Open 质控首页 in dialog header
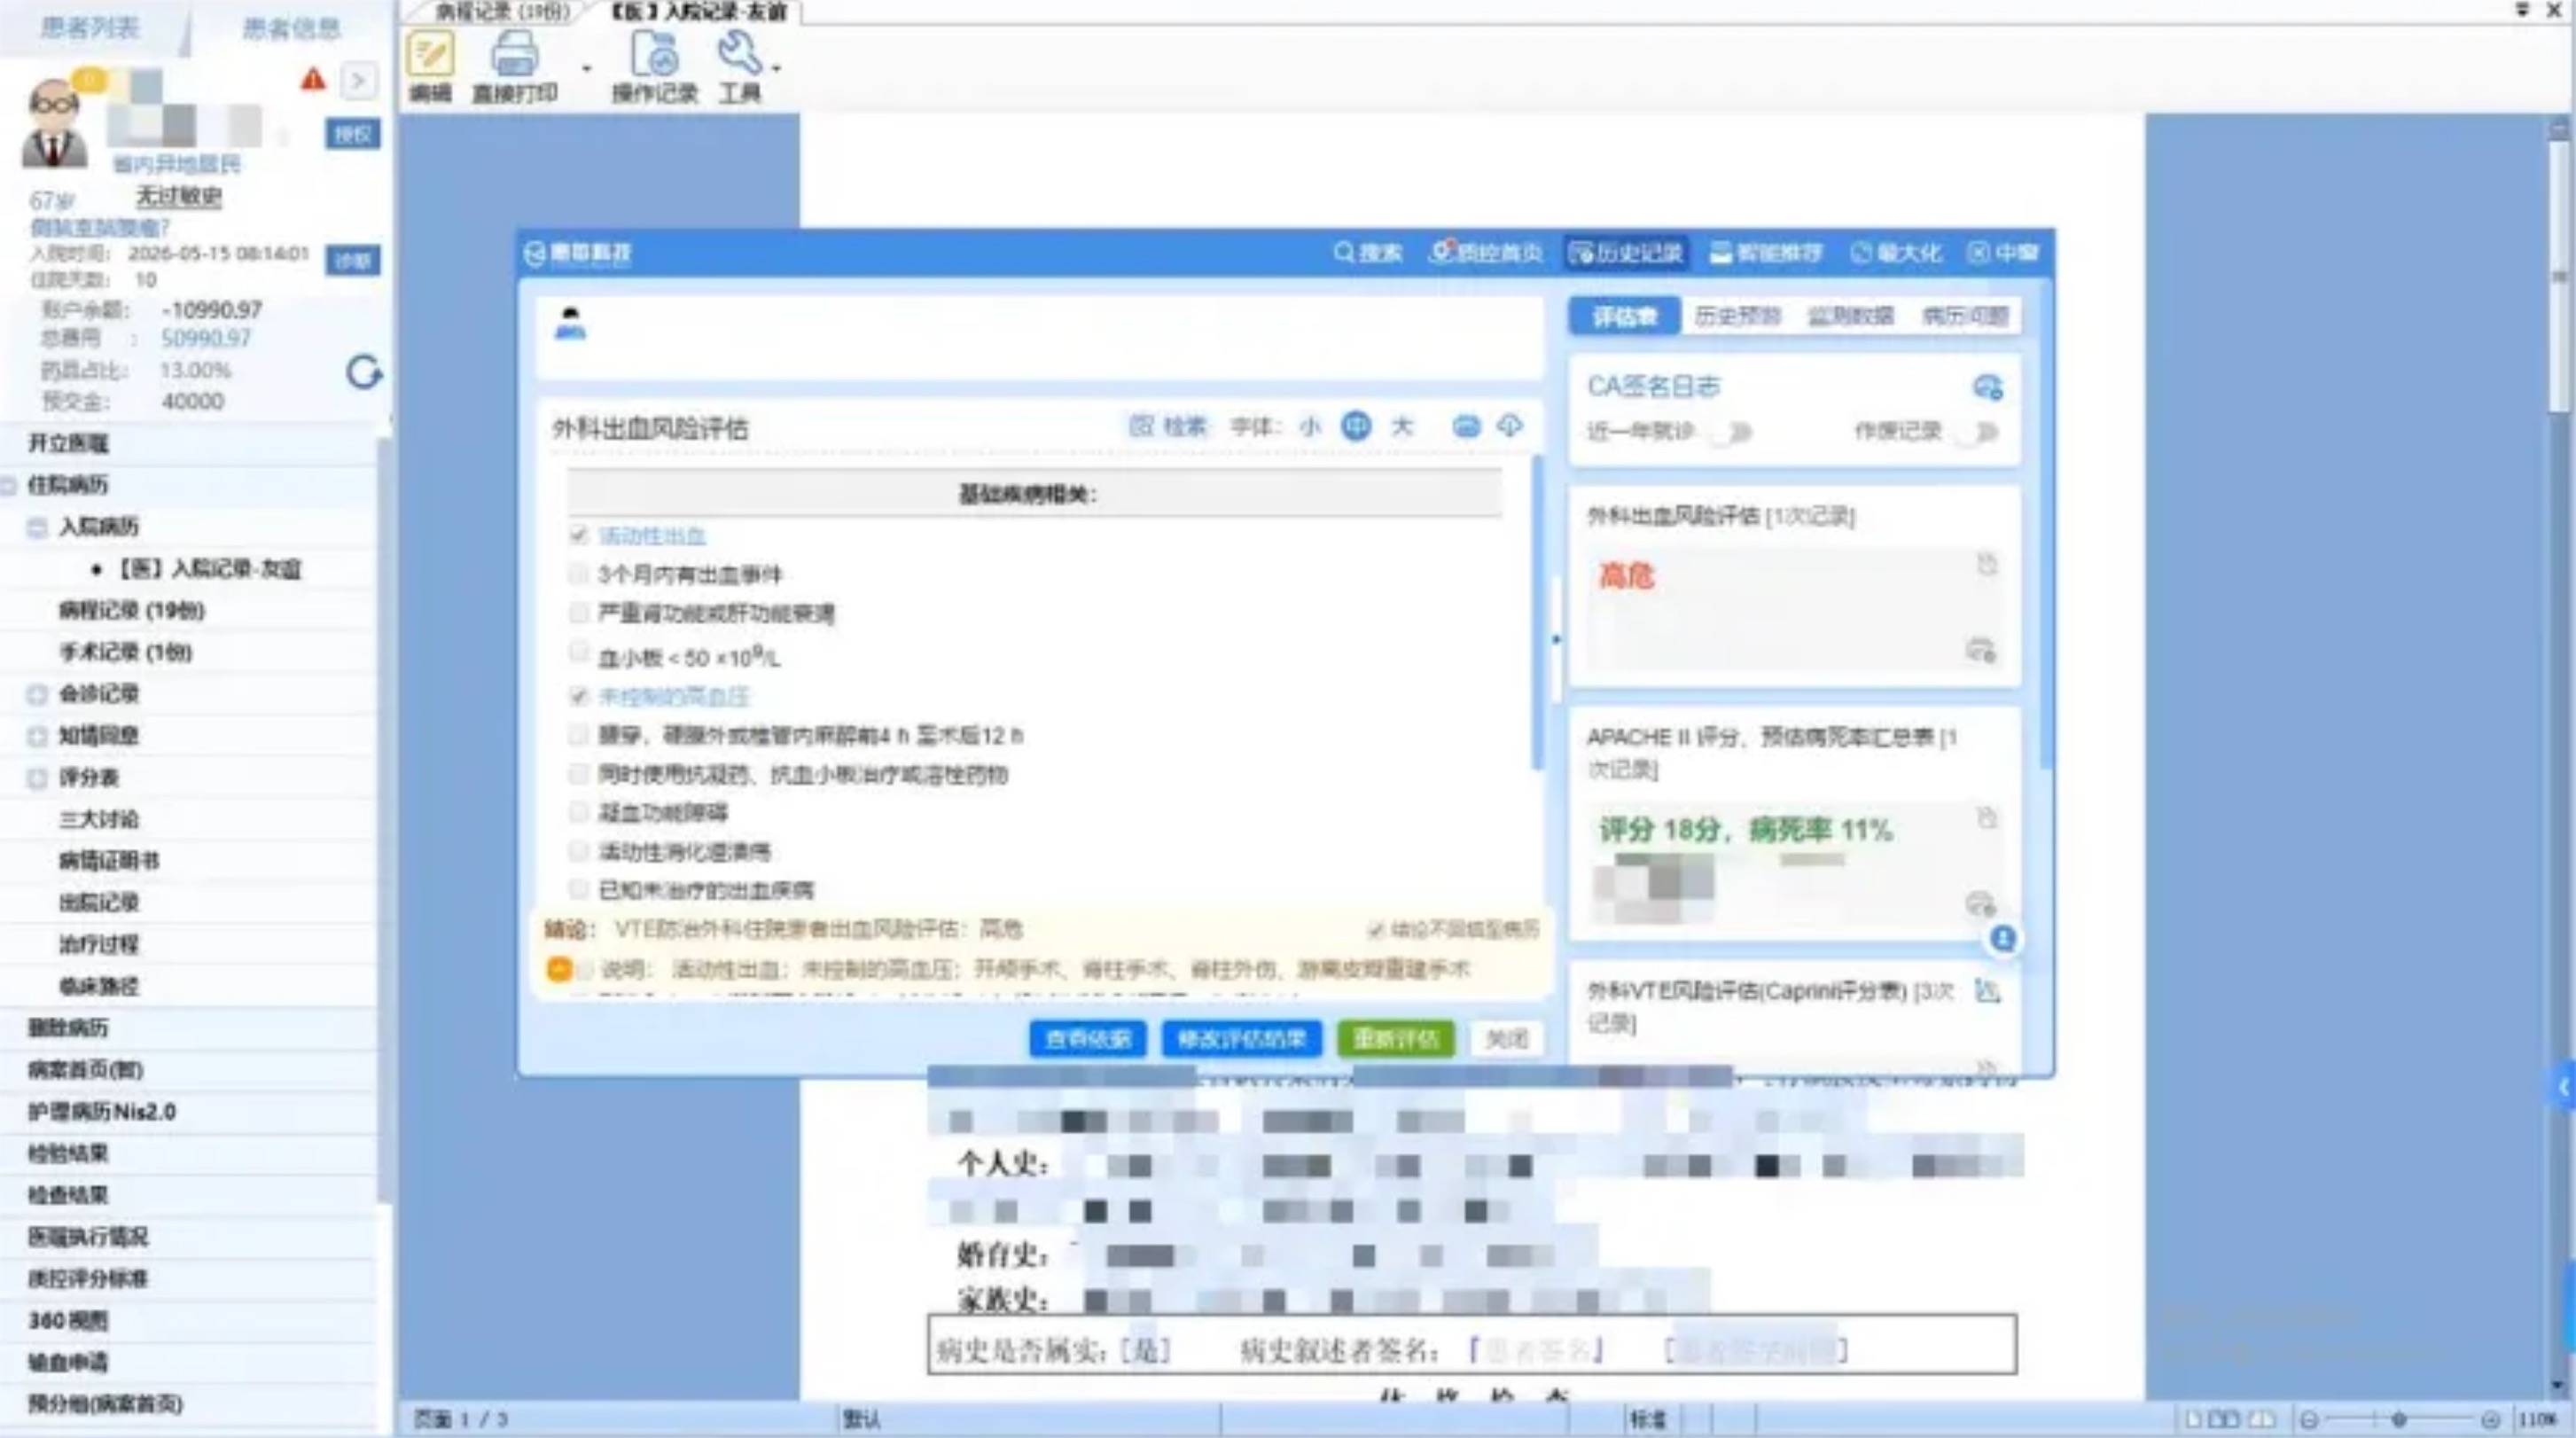The image size is (2576, 1438). [x=1486, y=252]
